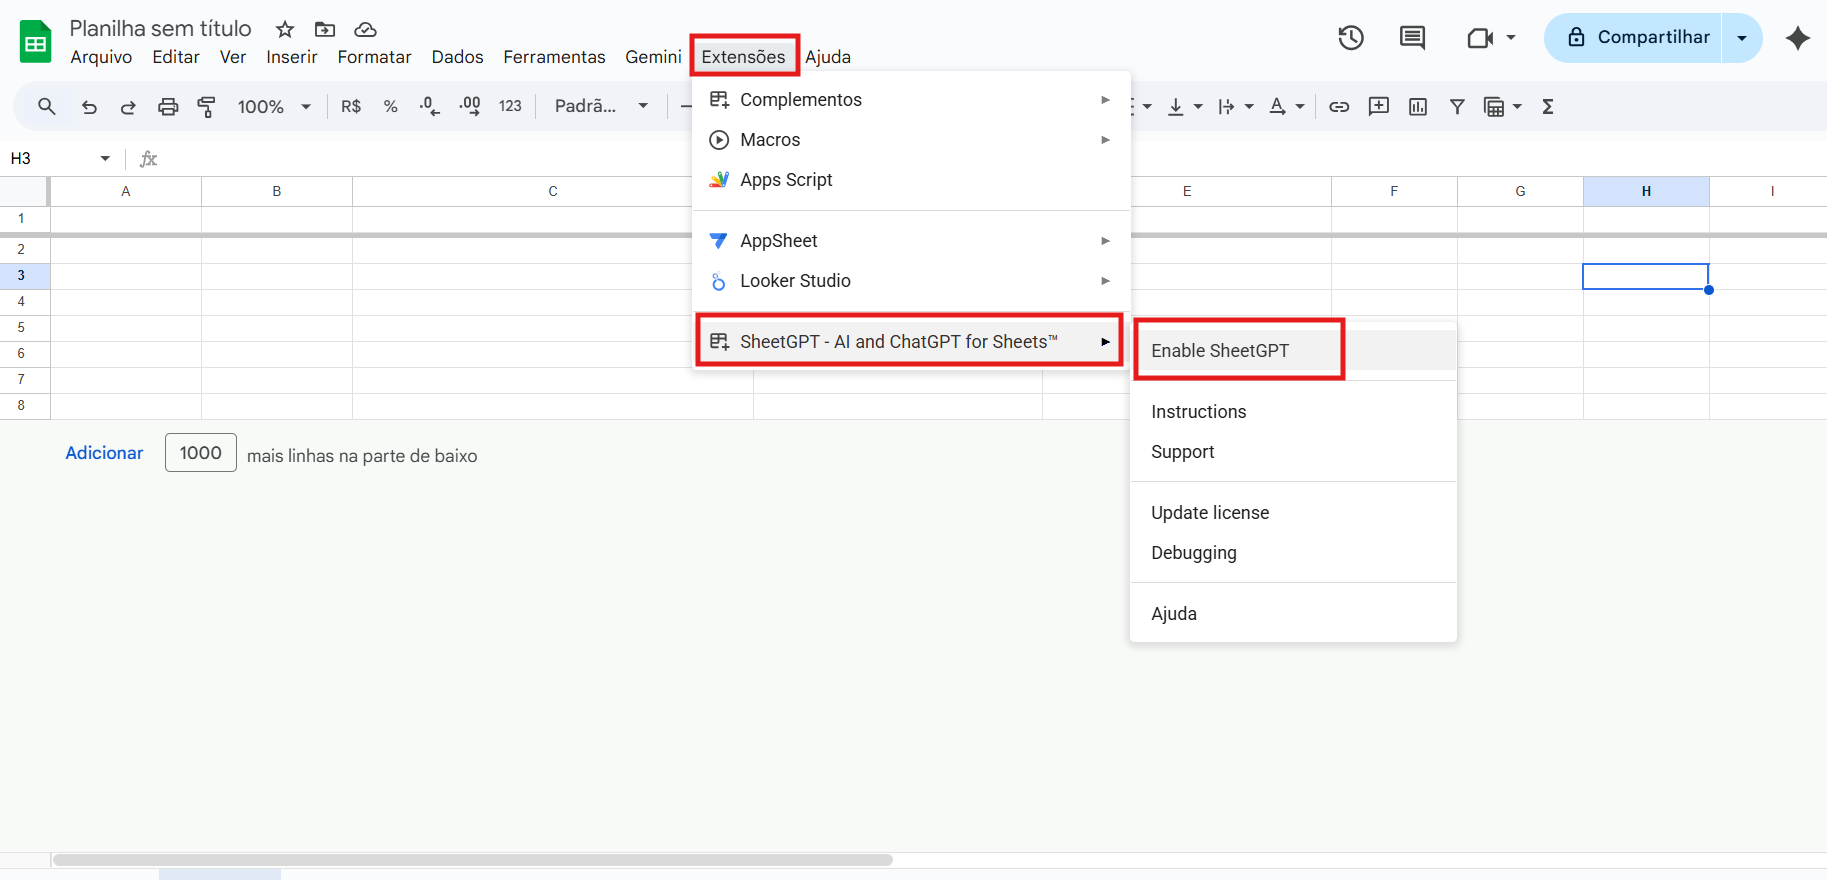Image resolution: width=1827 pixels, height=880 pixels.
Task: Click Enable SheetGPT menu item
Action: tap(1220, 351)
